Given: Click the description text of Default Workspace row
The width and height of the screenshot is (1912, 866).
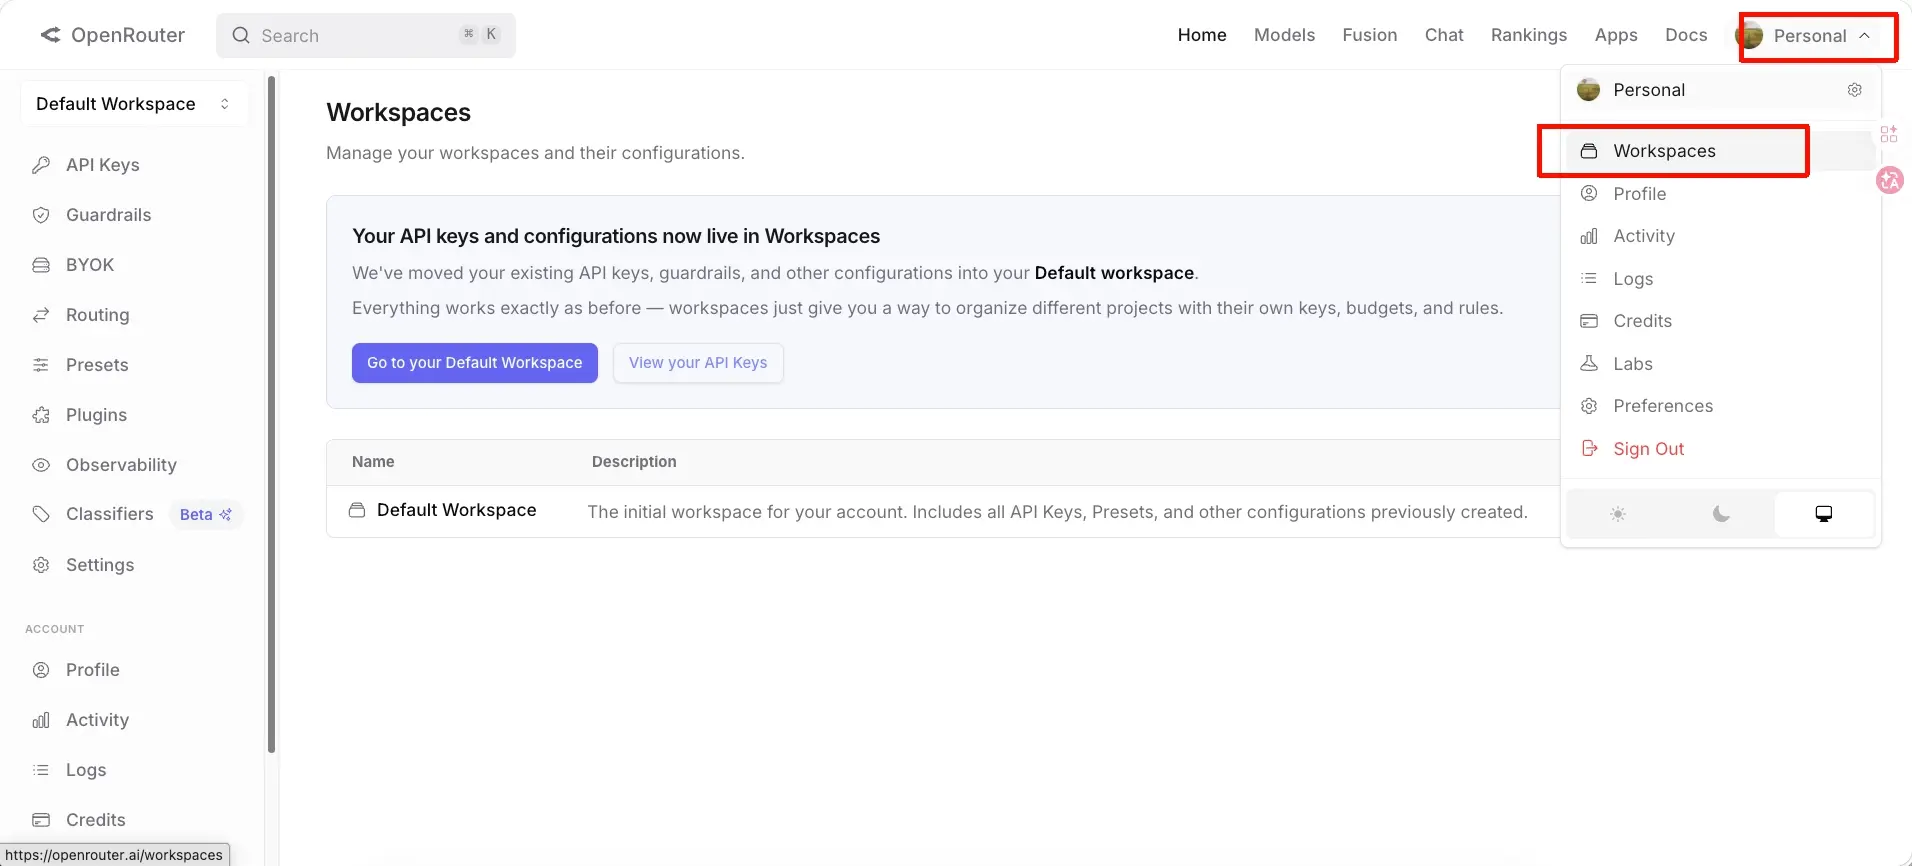Looking at the screenshot, I should coord(1058,512).
